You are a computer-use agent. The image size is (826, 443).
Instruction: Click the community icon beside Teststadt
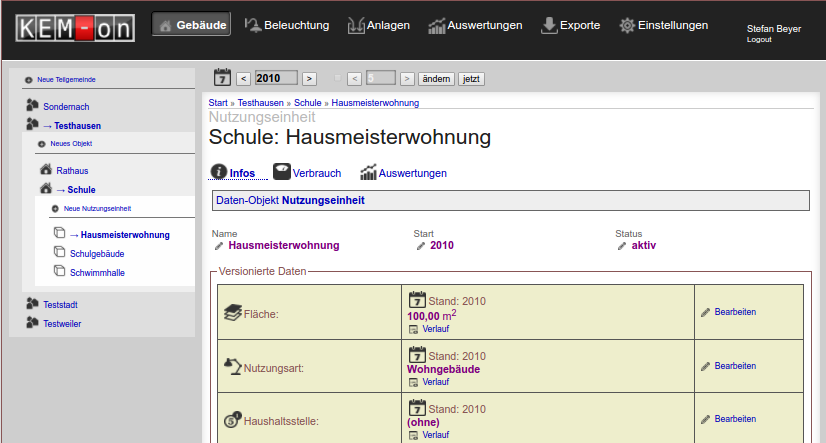(x=33, y=303)
